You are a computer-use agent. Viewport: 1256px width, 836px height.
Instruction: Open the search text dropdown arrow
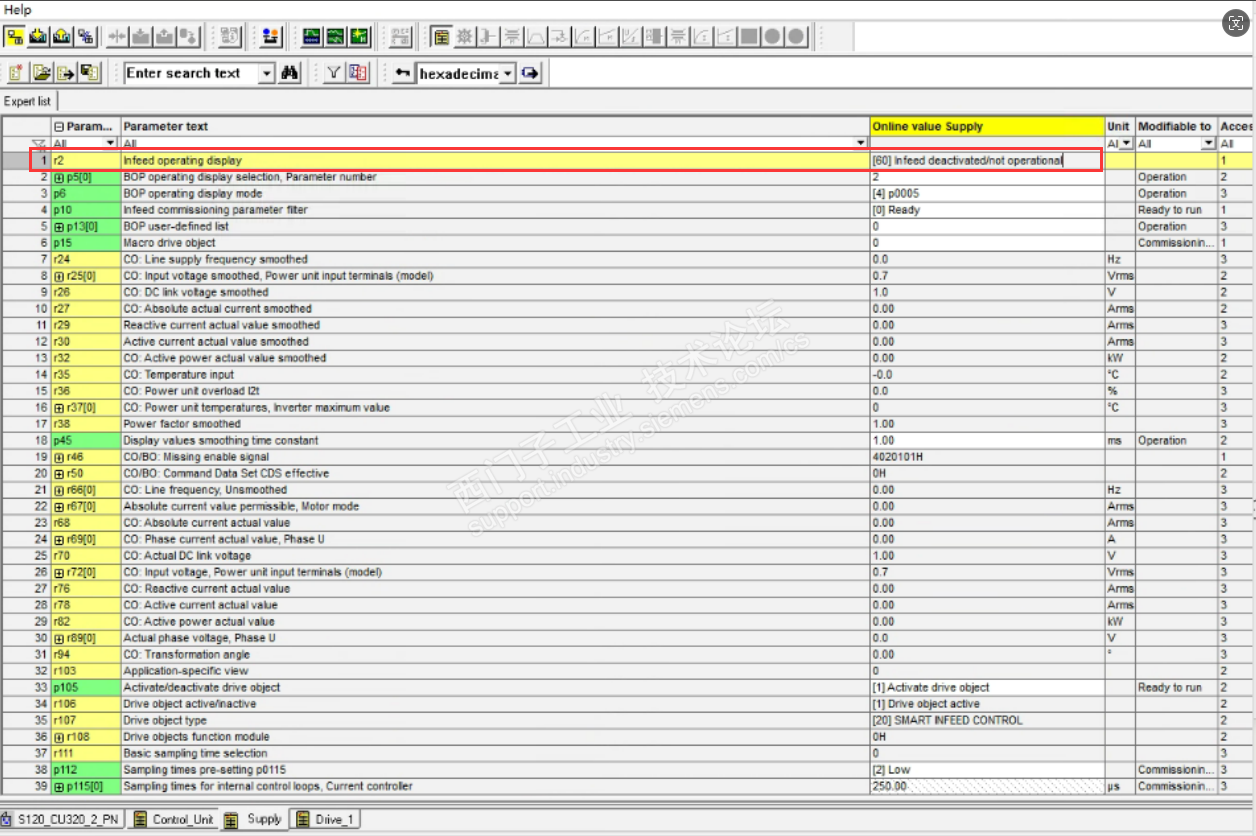click(266, 73)
